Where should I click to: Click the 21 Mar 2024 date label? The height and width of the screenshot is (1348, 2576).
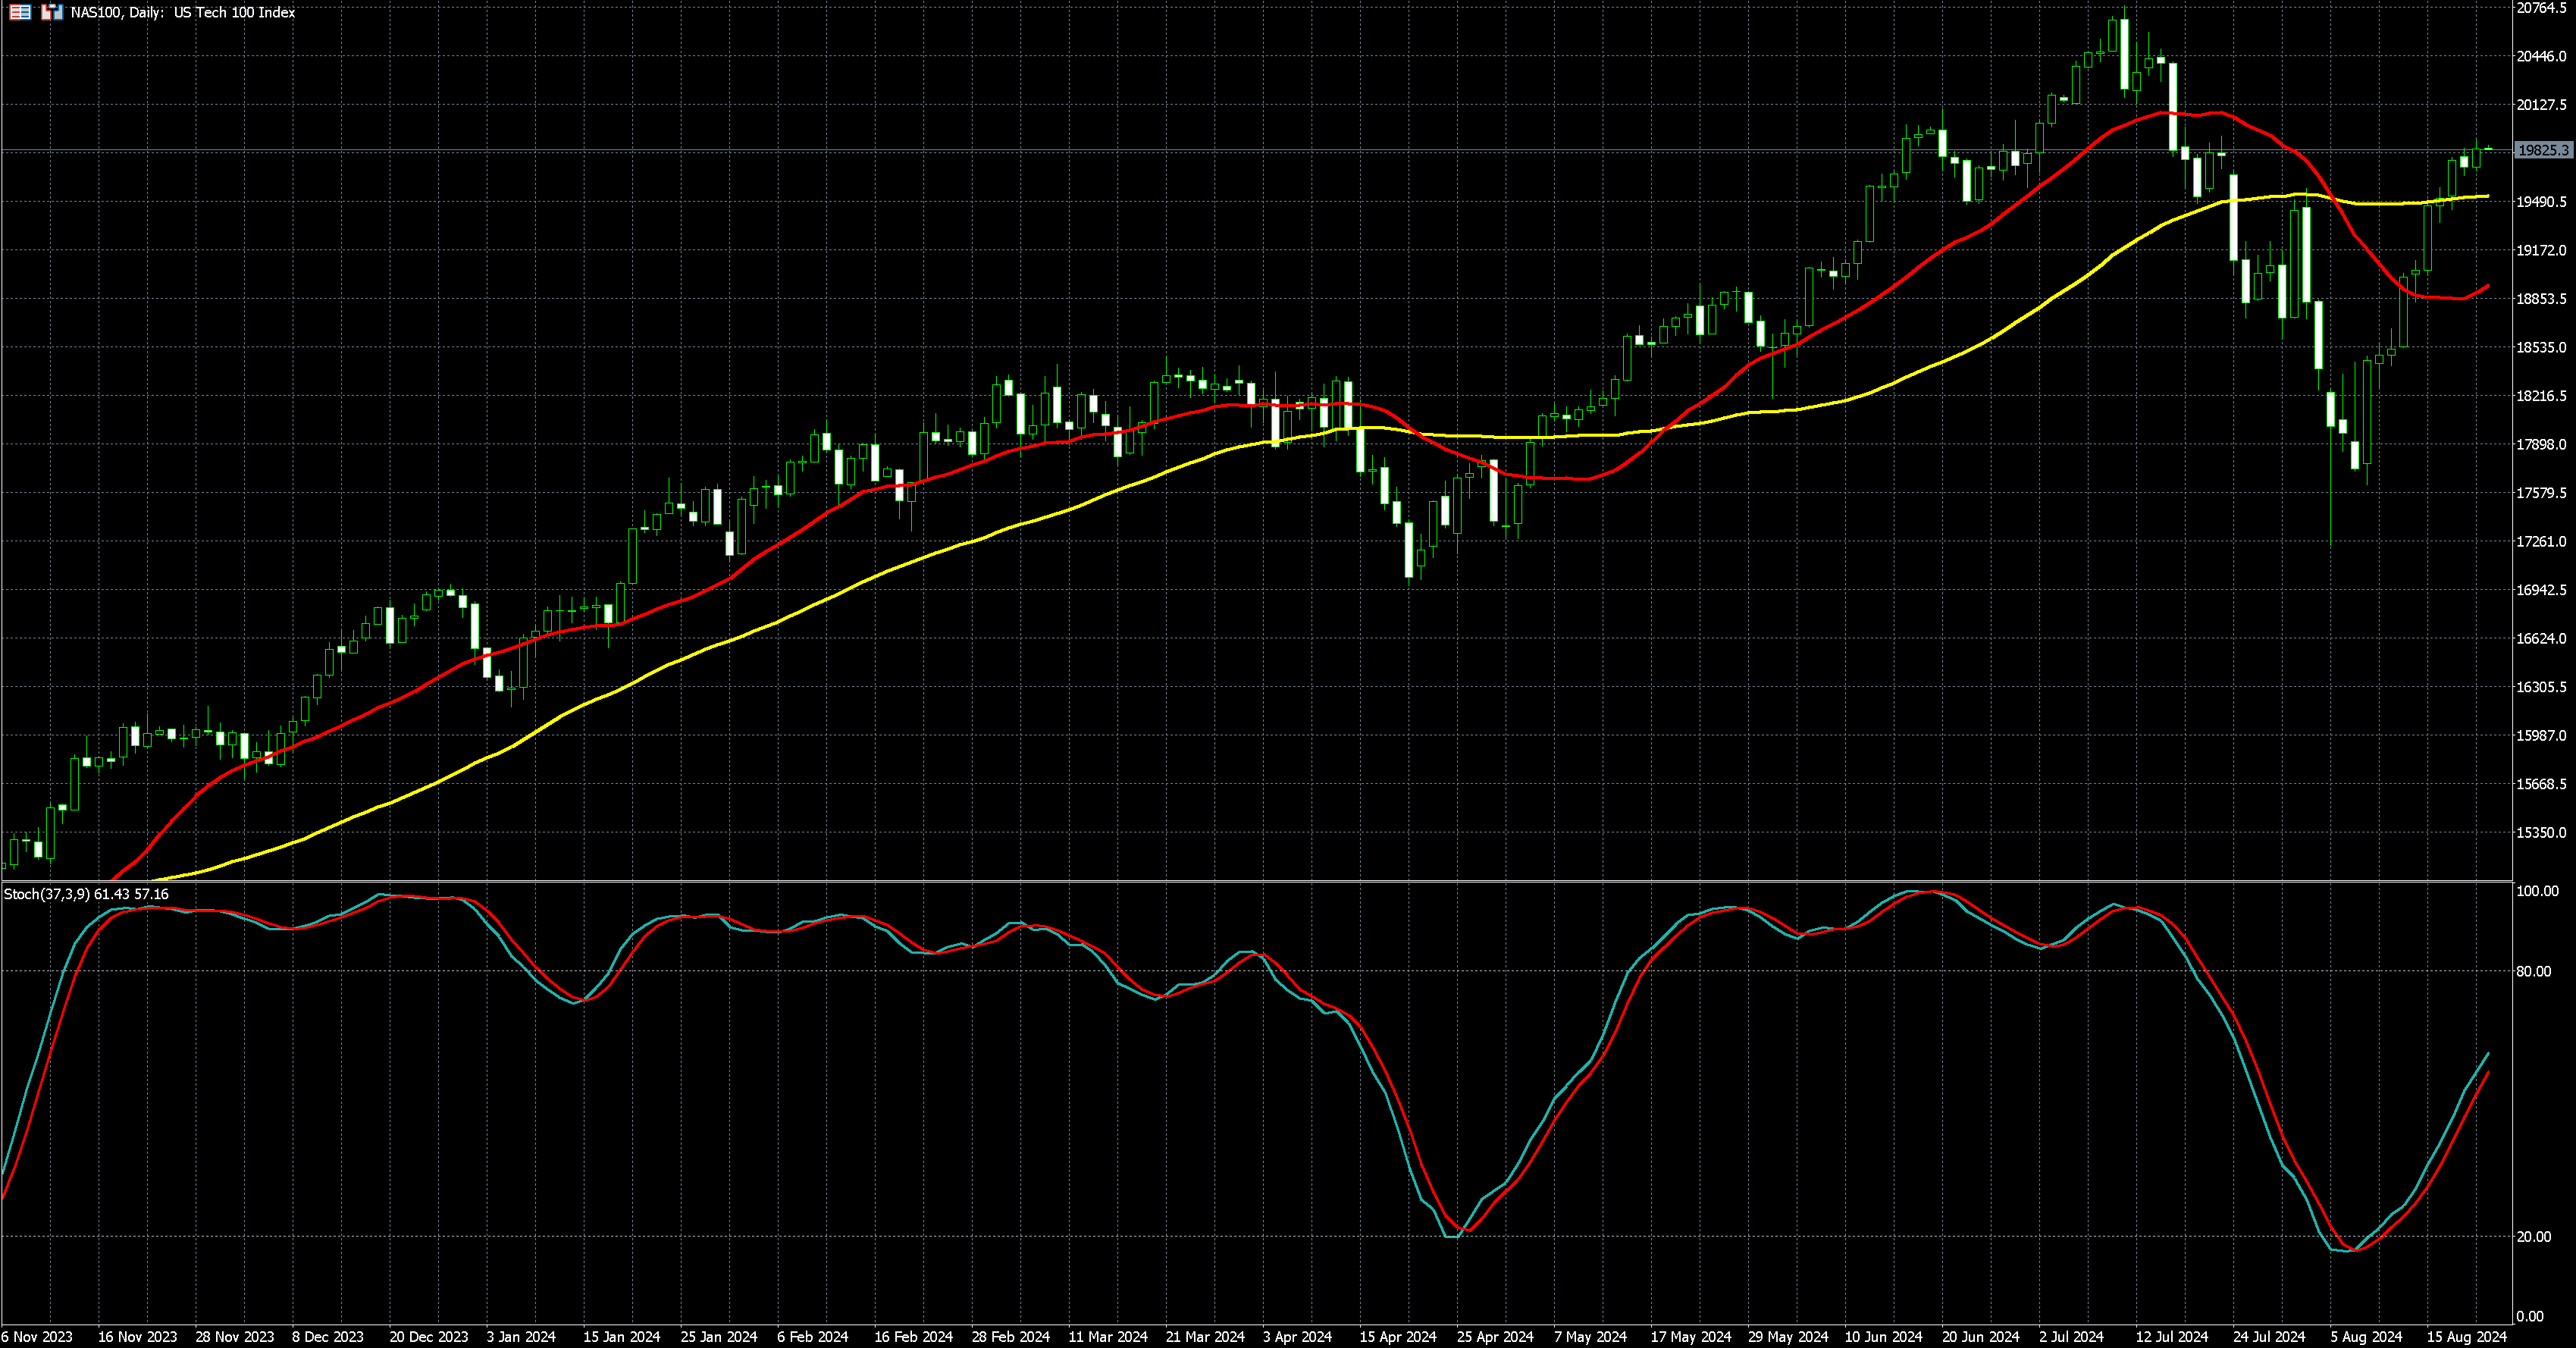(x=1205, y=1337)
